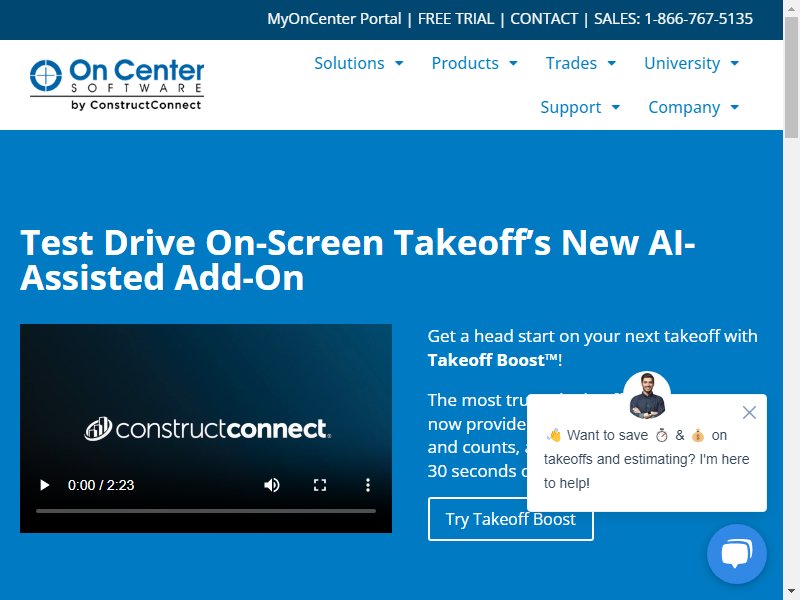
Task: Click the heading Test Drive On-Screen Takeoff's New AI-Assisted Add-On
Action: click(358, 260)
